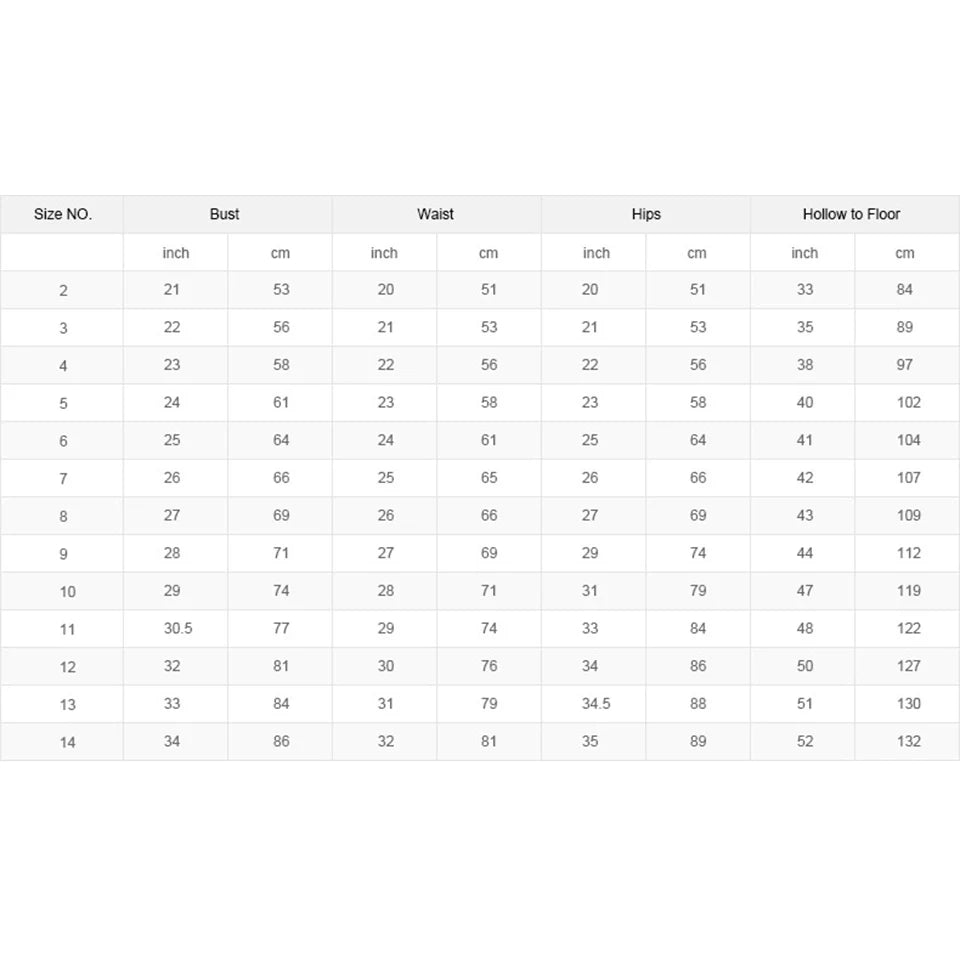This screenshot has width=960, height=960.
Task: Click the 97 cm value in size 4 row
Action: 904,365
